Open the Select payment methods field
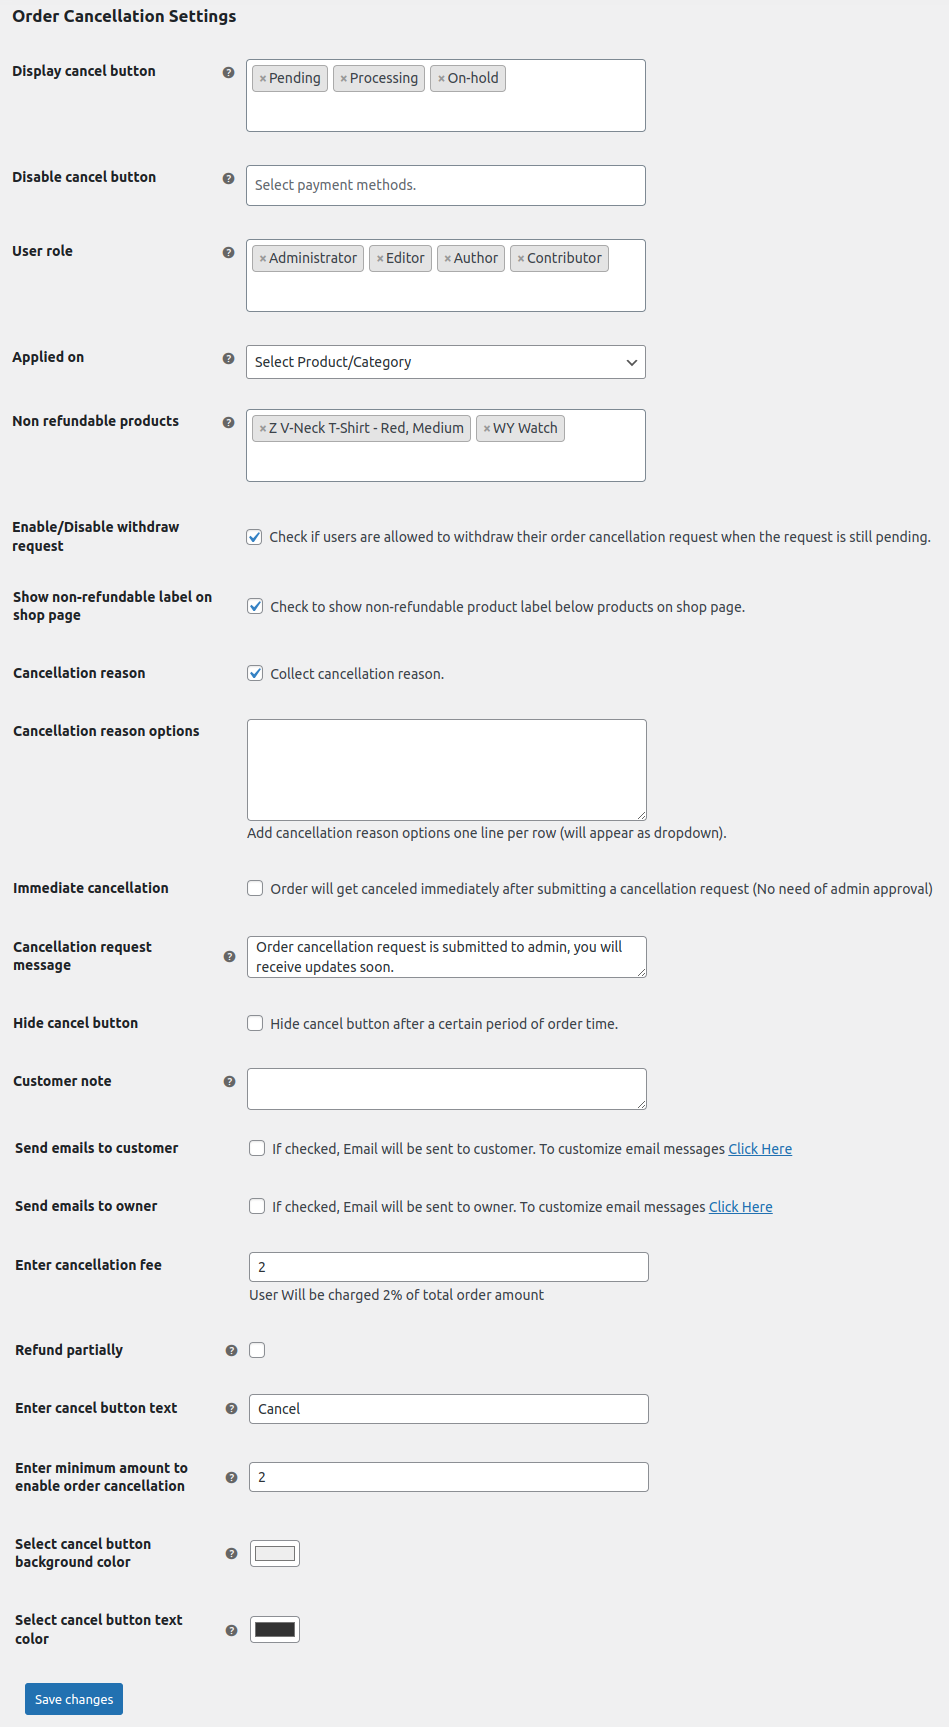This screenshot has height=1727, width=949. (445, 185)
